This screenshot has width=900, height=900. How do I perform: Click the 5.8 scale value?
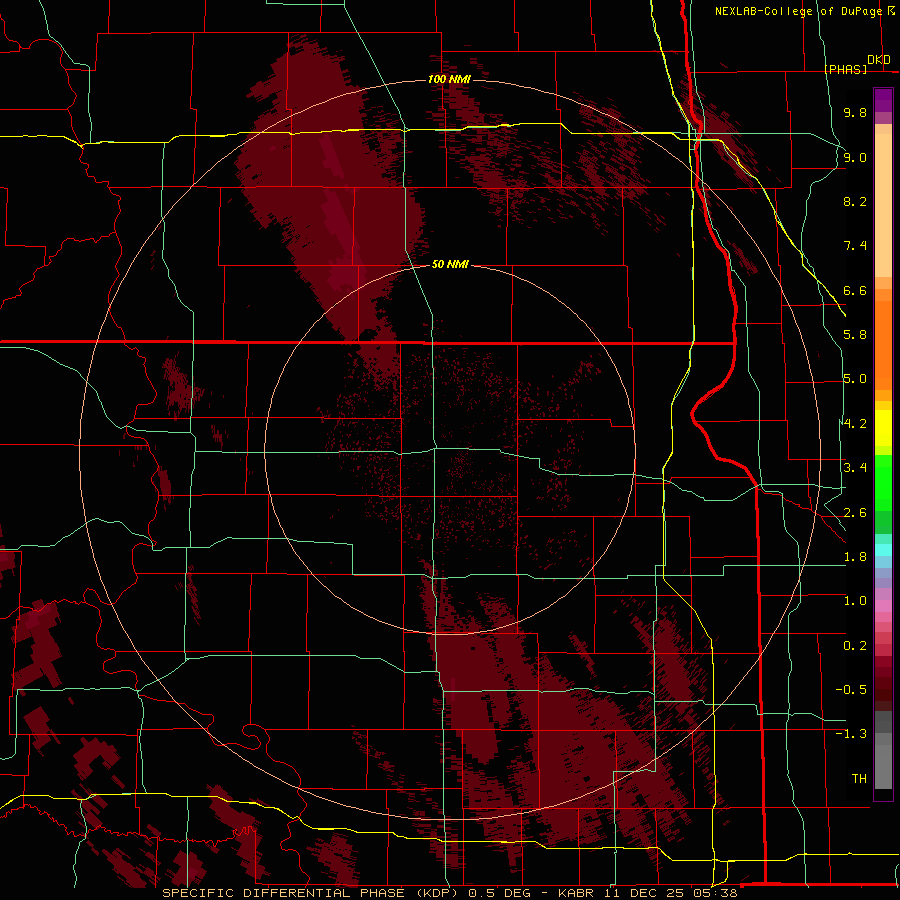855,335
